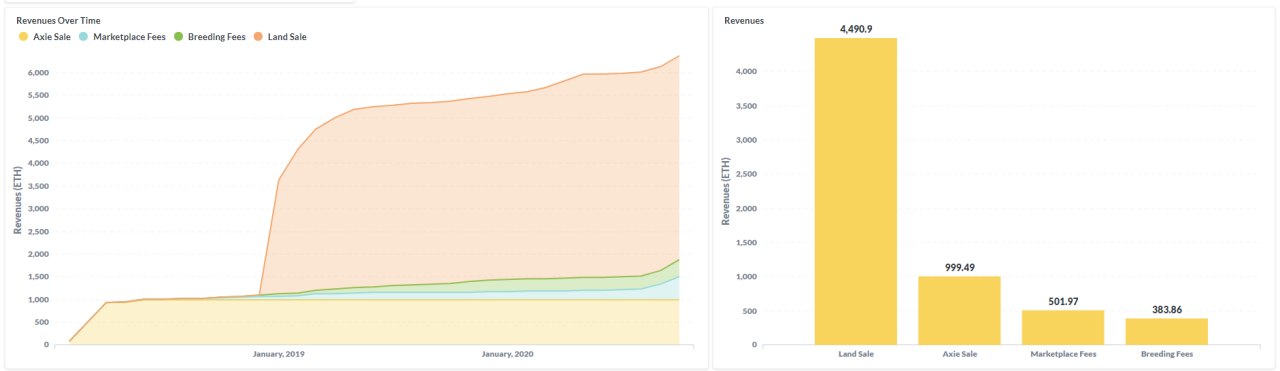Click the 999.49 value label
The height and width of the screenshot is (371, 1280).
960,268
